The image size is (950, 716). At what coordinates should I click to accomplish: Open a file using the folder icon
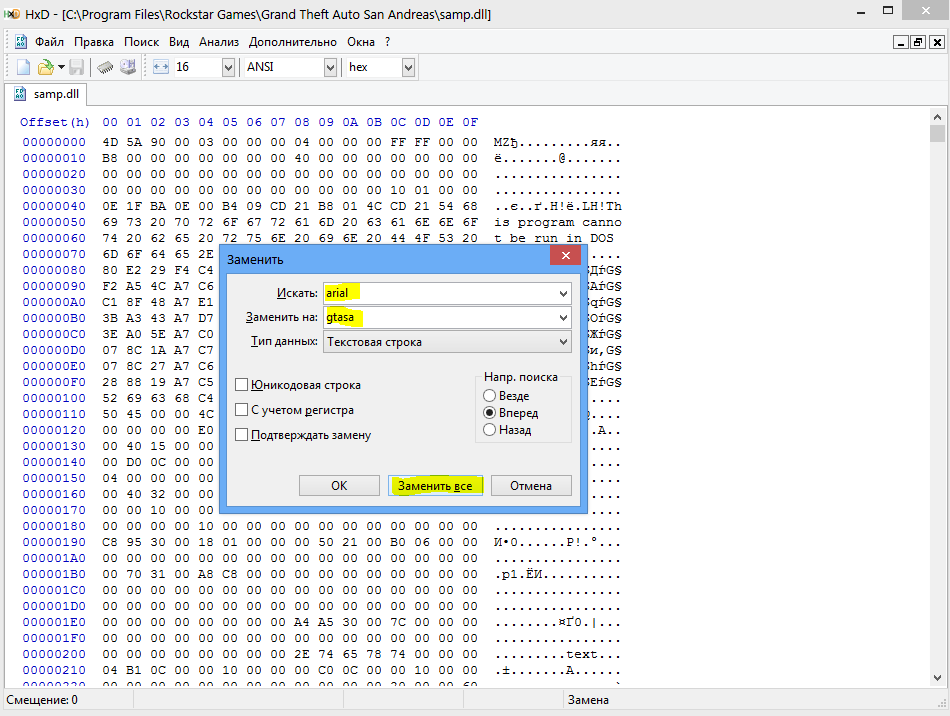pyautogui.click(x=45, y=67)
